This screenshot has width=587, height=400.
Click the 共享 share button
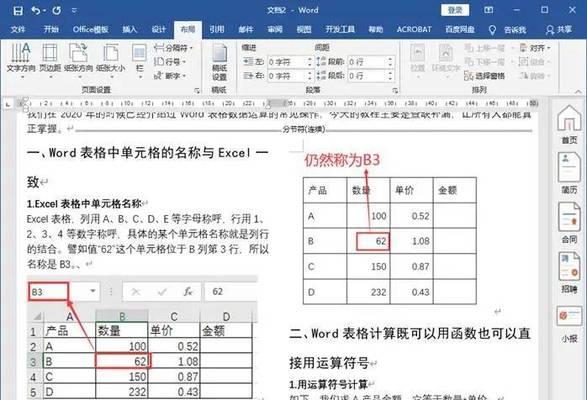click(x=559, y=30)
